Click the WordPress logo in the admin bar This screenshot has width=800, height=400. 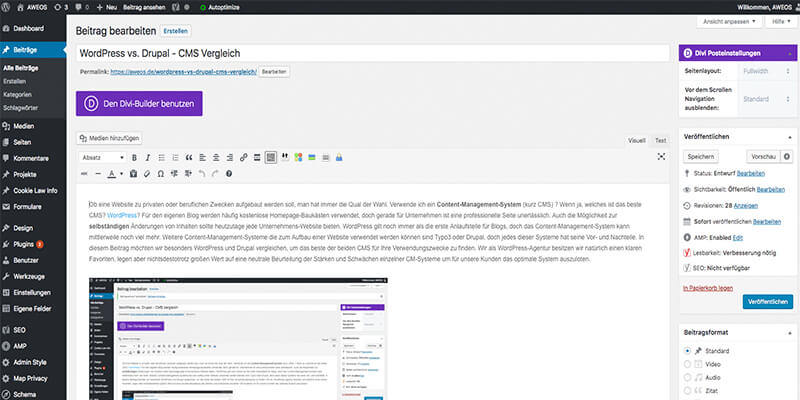(x=6, y=7)
